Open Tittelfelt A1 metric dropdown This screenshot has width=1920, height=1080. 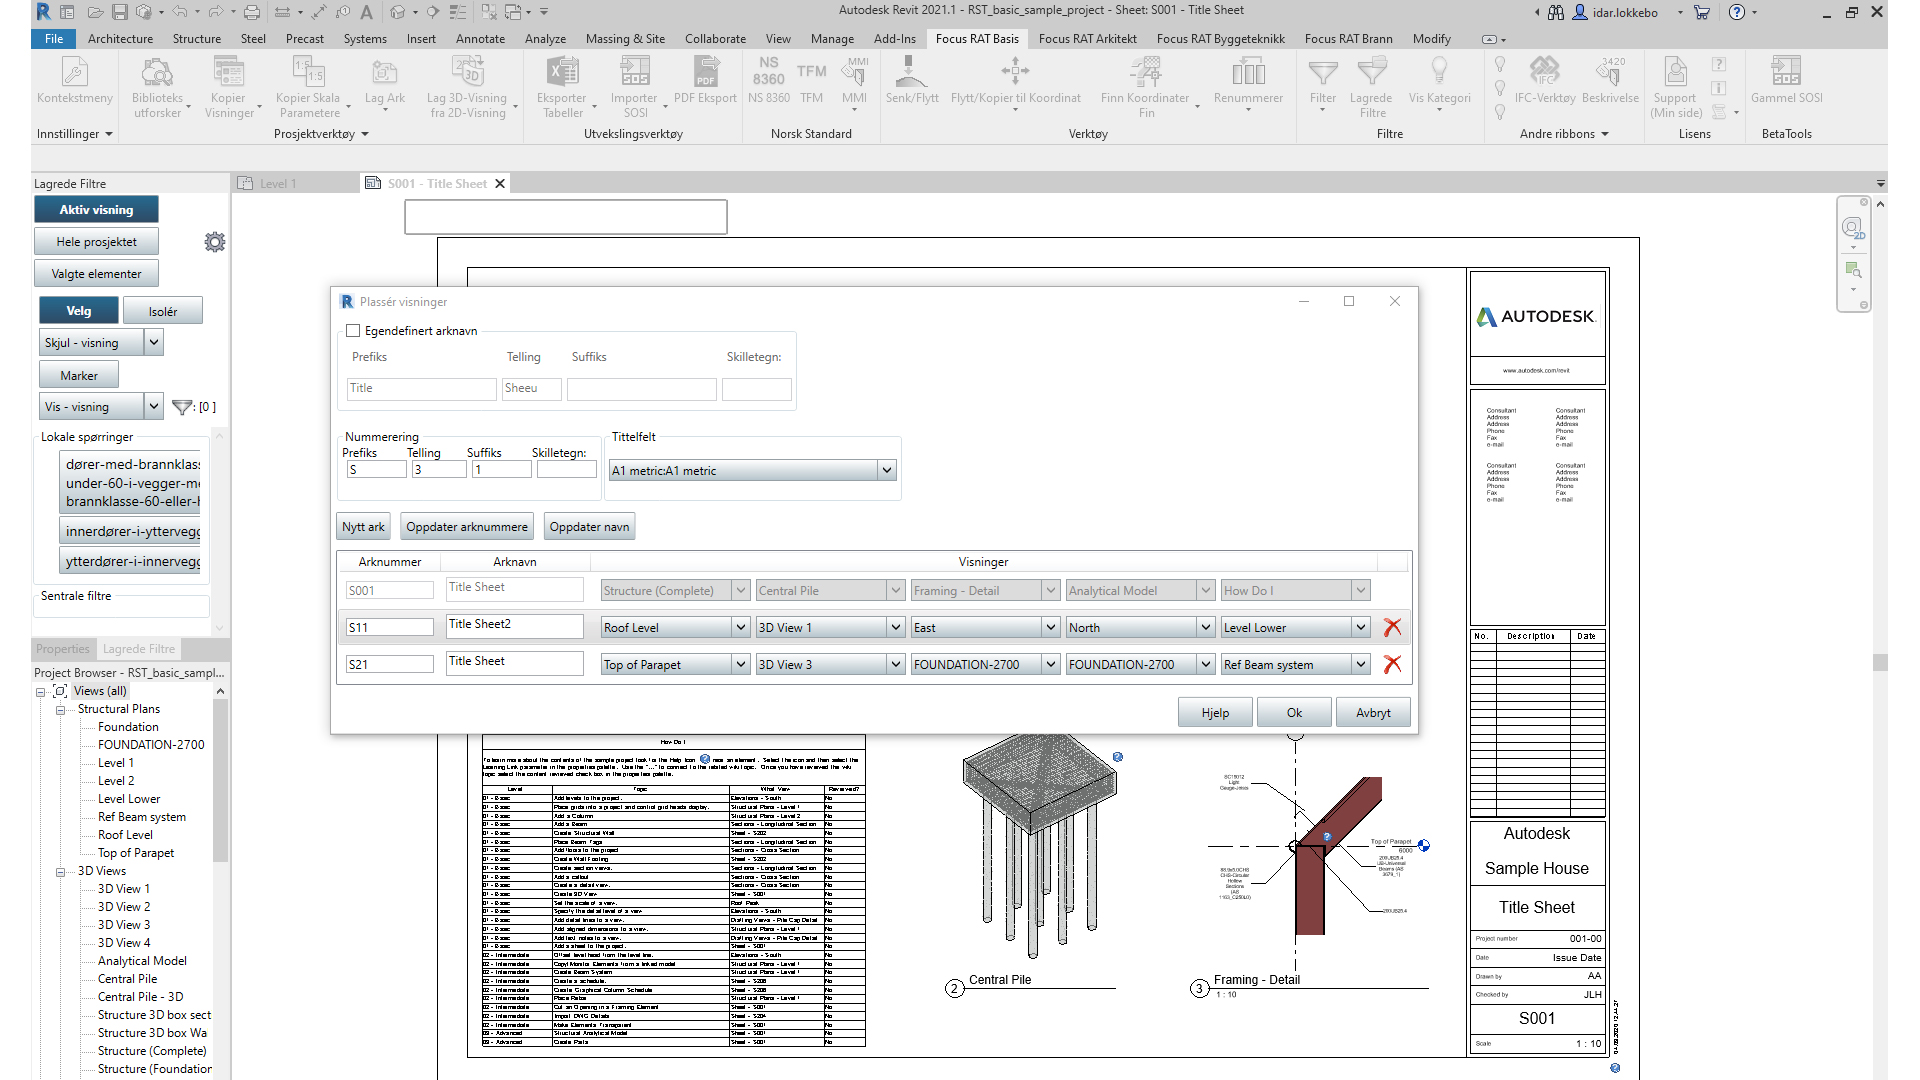pos(886,470)
